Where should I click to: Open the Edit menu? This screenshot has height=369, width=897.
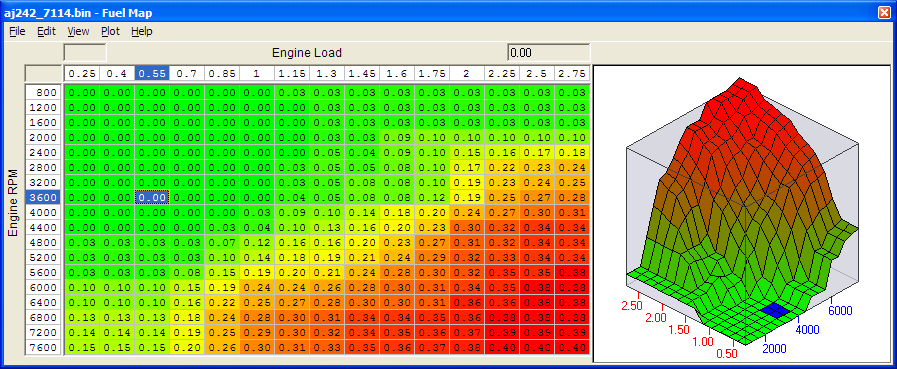46,31
